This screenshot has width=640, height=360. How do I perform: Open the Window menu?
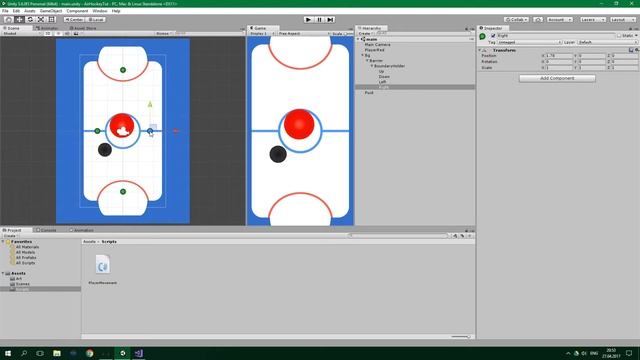100,11
